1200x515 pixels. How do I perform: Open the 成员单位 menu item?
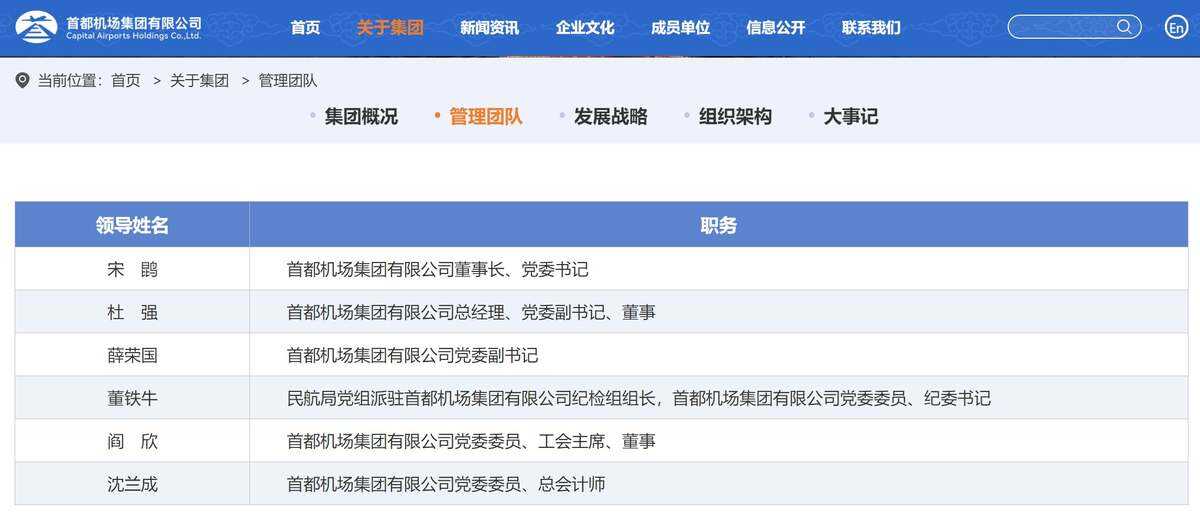[x=680, y=28]
